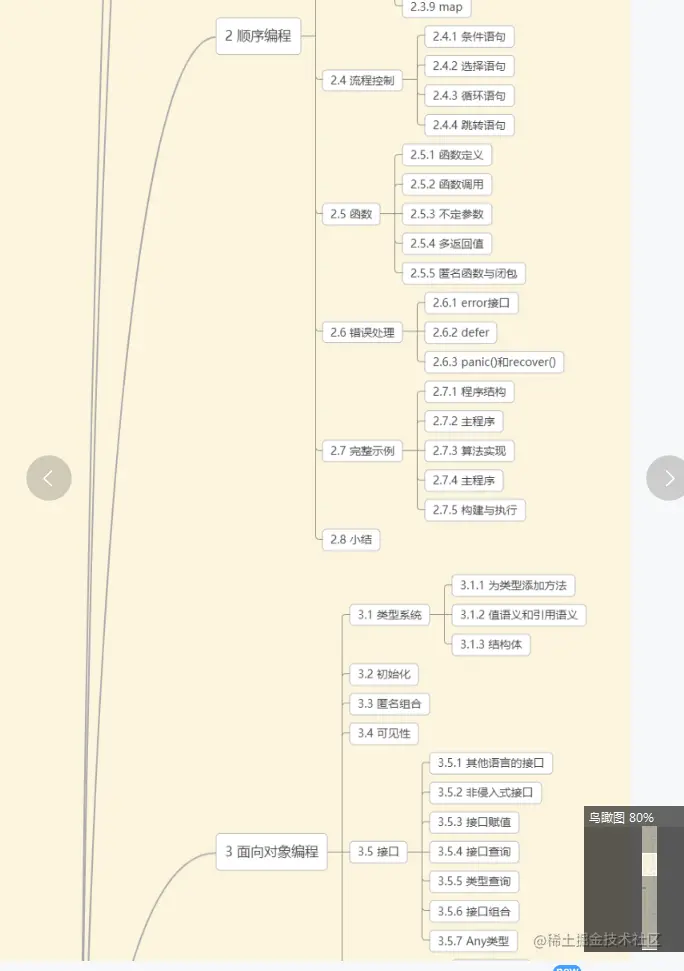This screenshot has width=684, height=971.
Task: Click node 3.5.7 Any类型
Action: point(473,941)
